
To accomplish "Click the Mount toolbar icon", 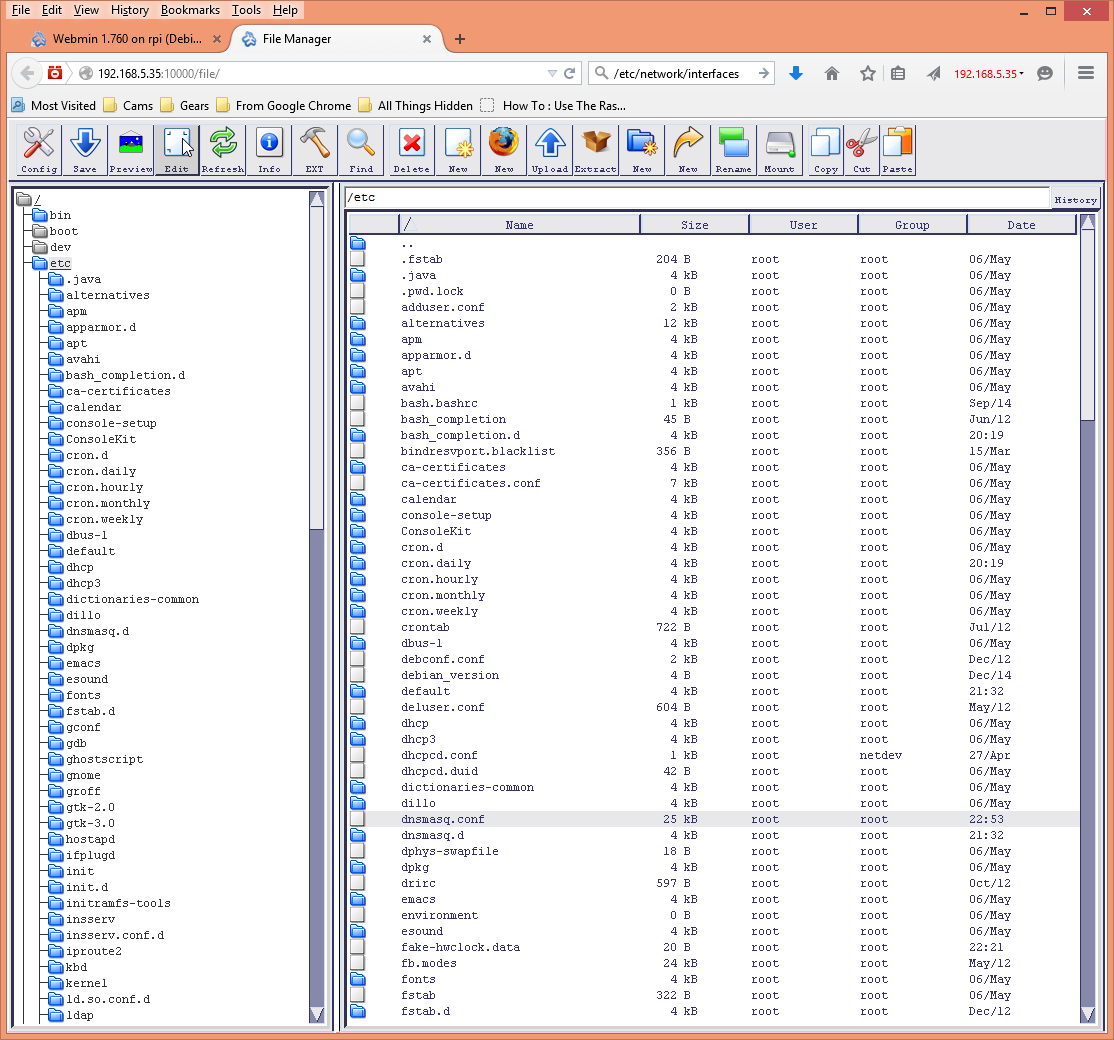I will point(779,149).
